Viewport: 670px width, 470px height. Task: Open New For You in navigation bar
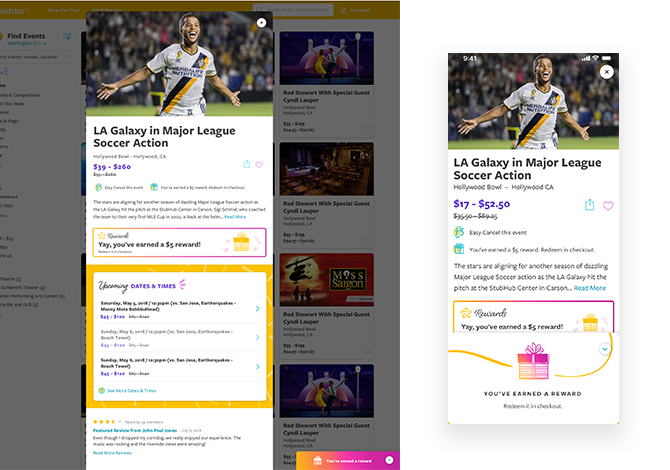coord(64,10)
